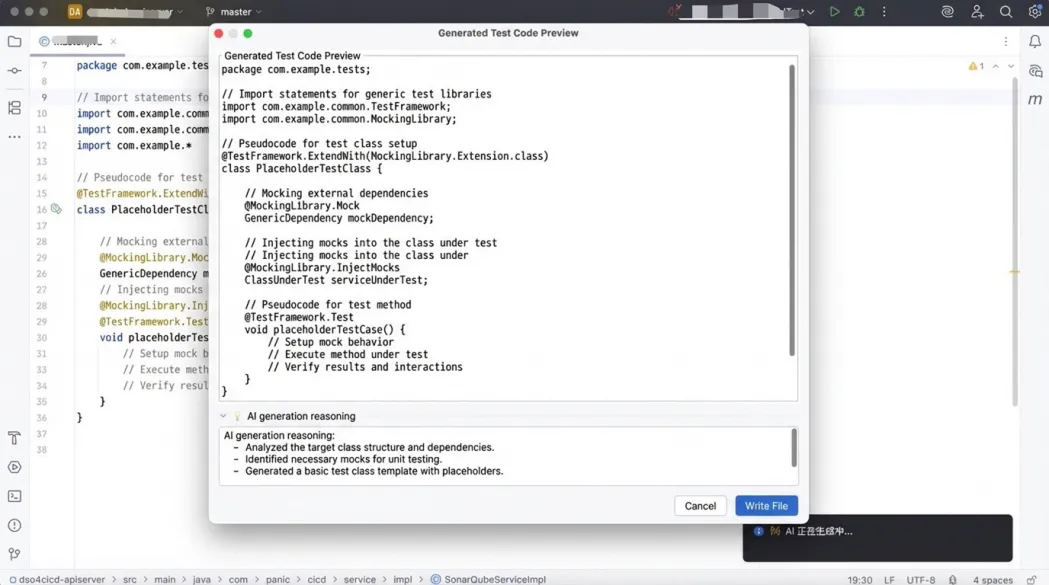Open the Terminal tool window
Image resolution: width=1049 pixels, height=585 pixels.
click(14, 496)
